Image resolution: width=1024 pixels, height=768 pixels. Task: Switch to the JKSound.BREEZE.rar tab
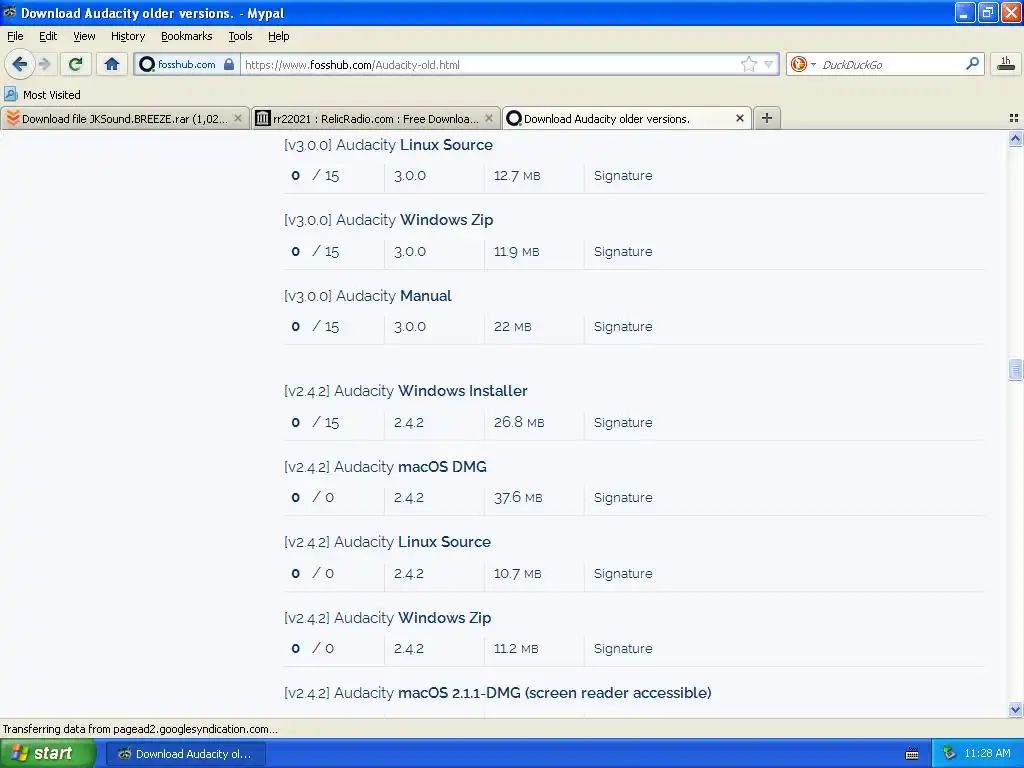point(125,118)
